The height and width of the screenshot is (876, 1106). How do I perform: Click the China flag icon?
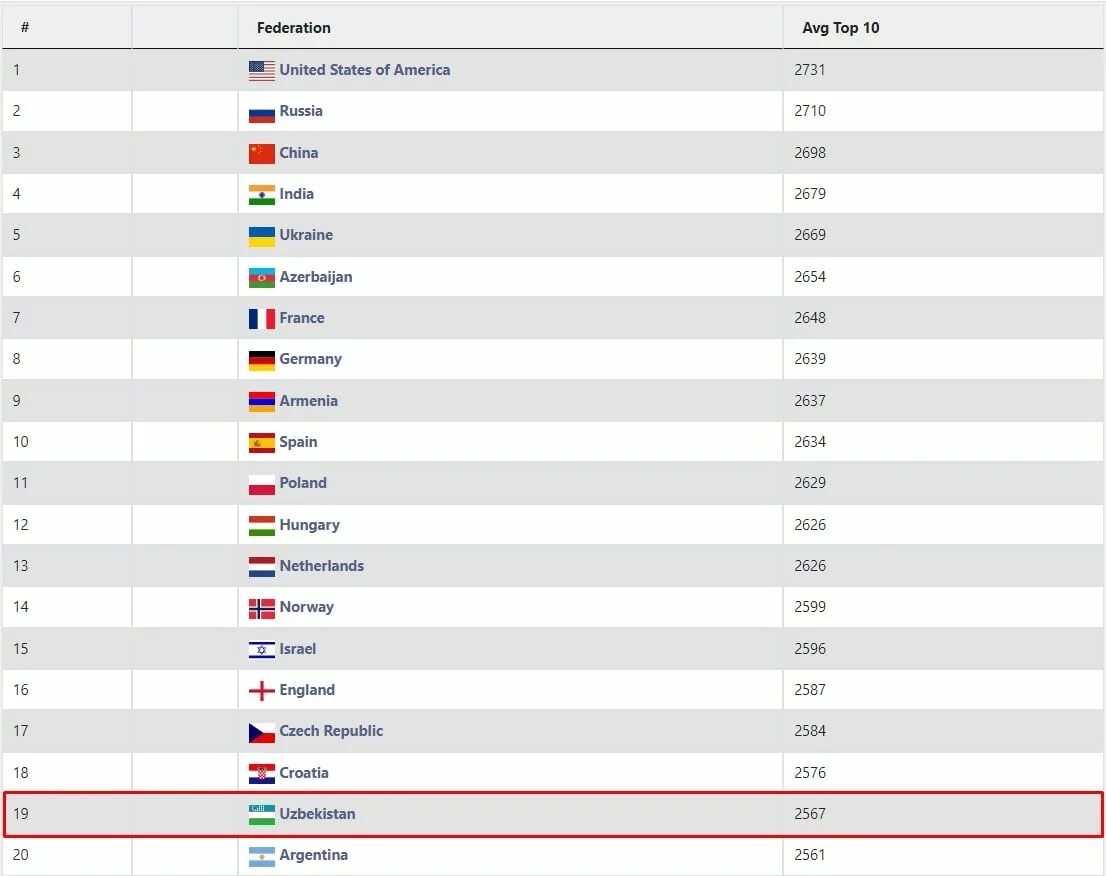[x=262, y=154]
